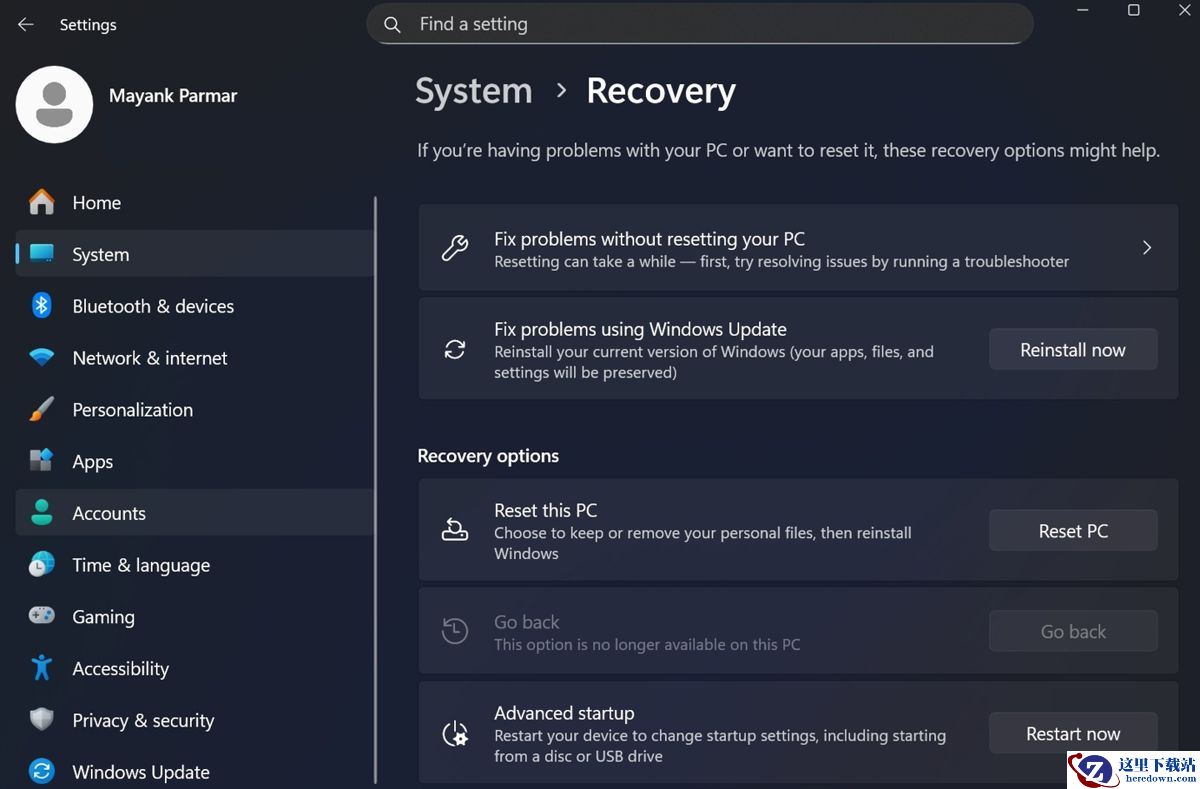Click the Reset PC button
1200x789 pixels.
[1073, 531]
